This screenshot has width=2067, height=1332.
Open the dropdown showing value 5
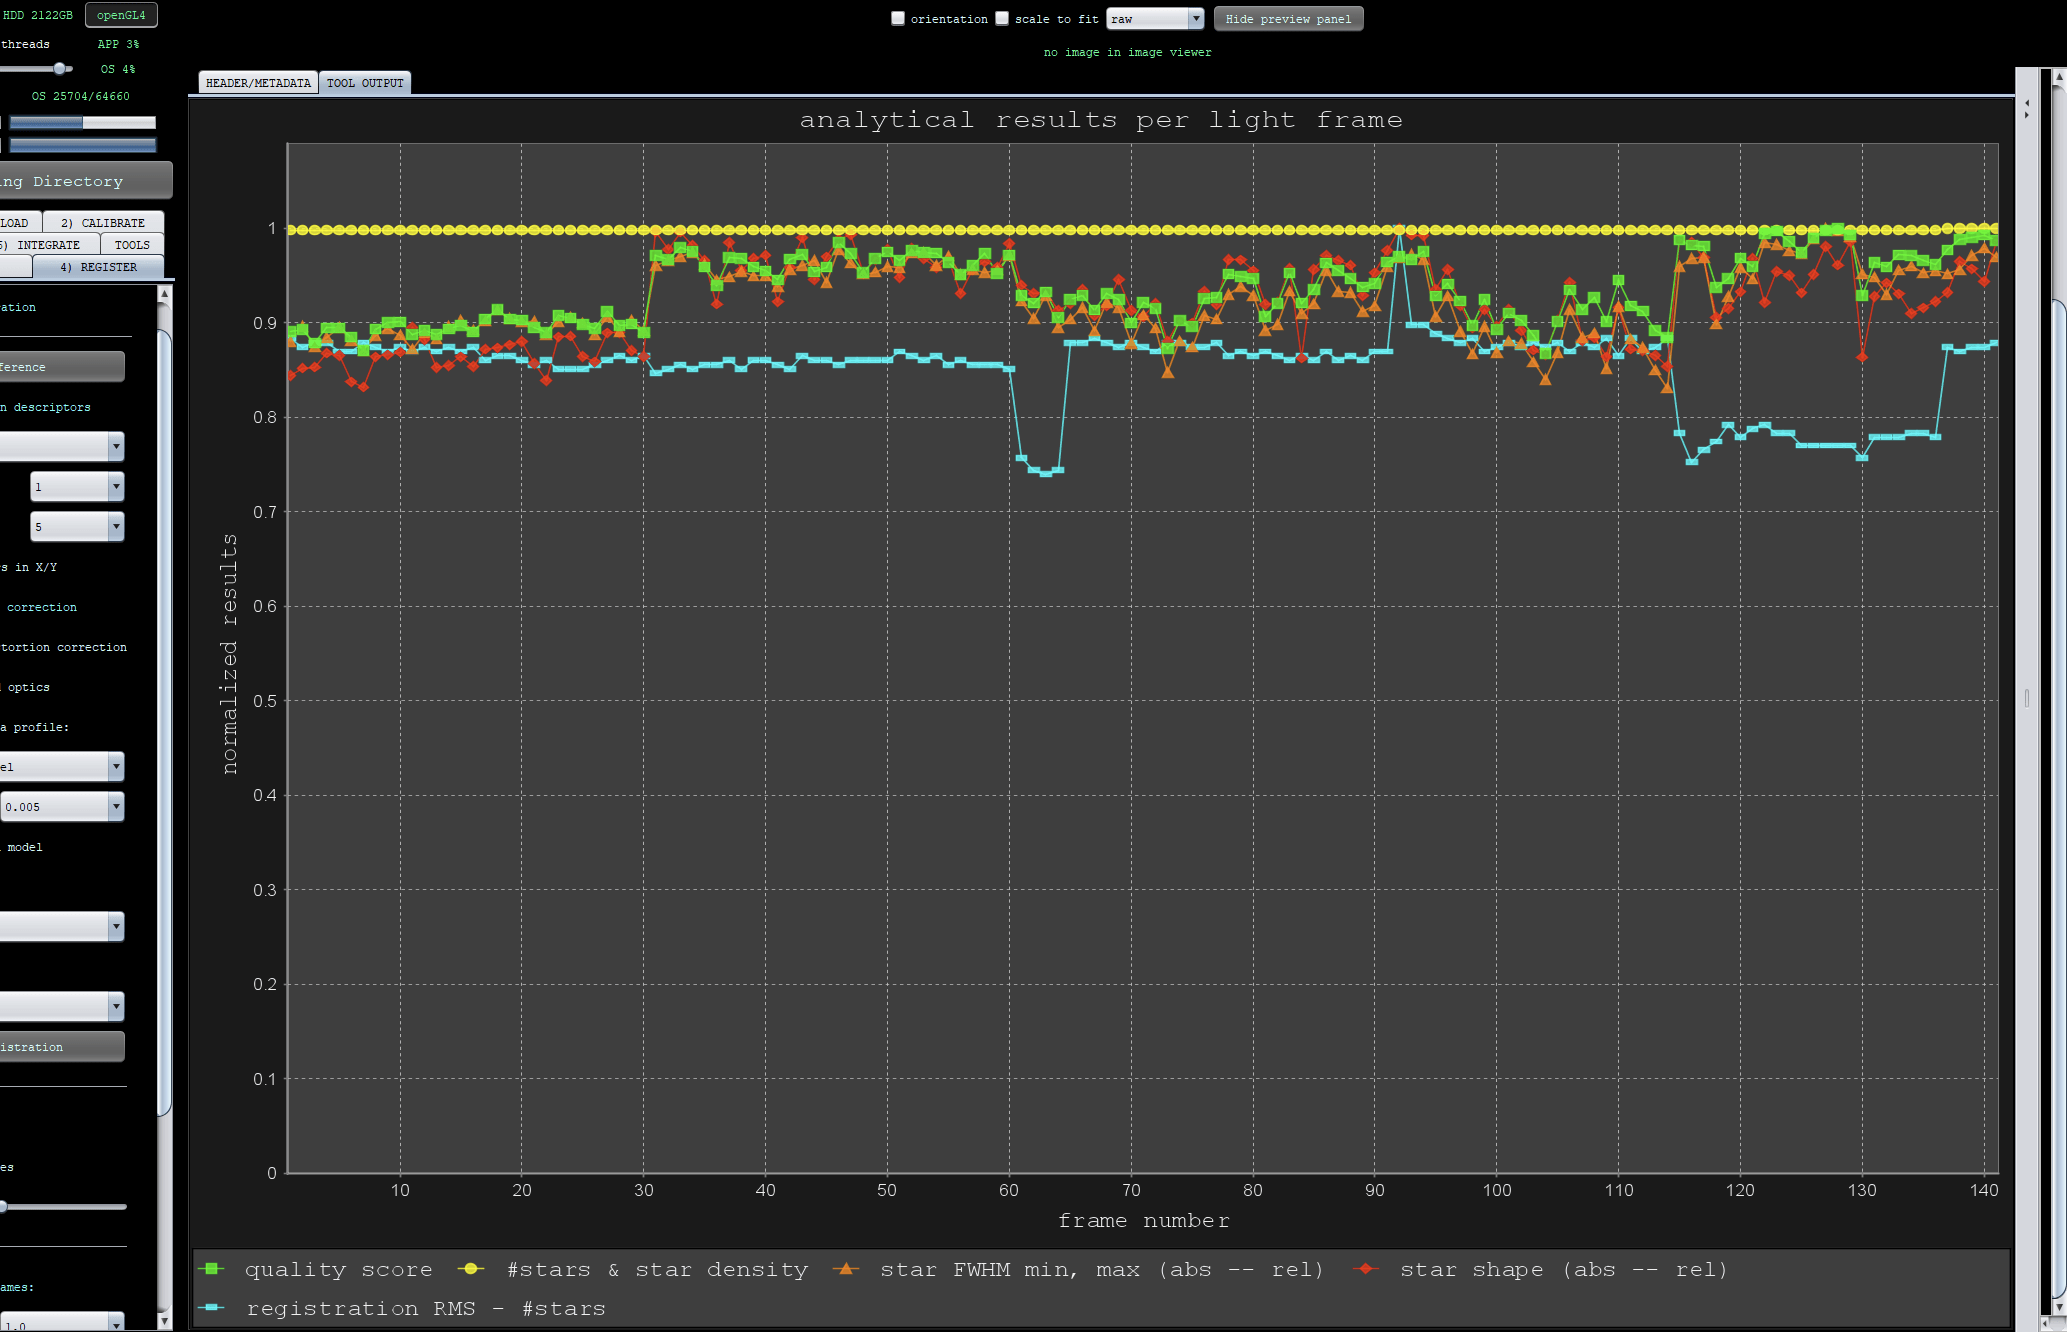pyautogui.click(x=77, y=526)
